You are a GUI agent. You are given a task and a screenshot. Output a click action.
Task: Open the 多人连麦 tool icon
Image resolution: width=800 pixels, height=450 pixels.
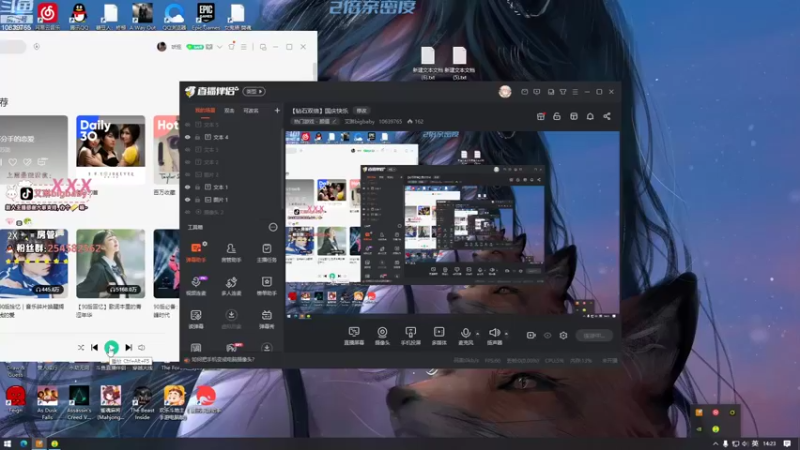point(231,286)
